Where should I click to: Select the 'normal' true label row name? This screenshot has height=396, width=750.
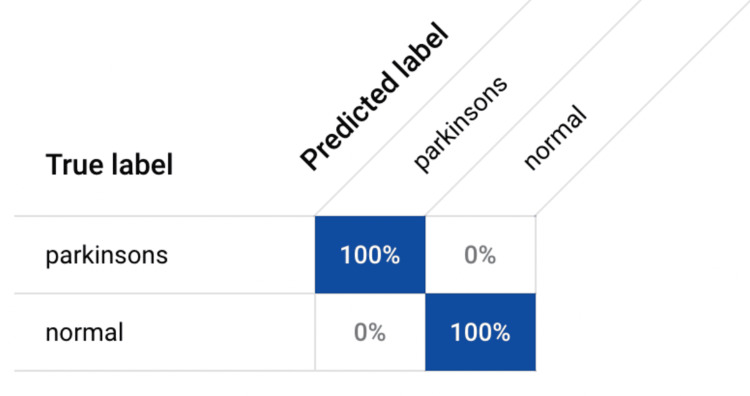[84, 332]
